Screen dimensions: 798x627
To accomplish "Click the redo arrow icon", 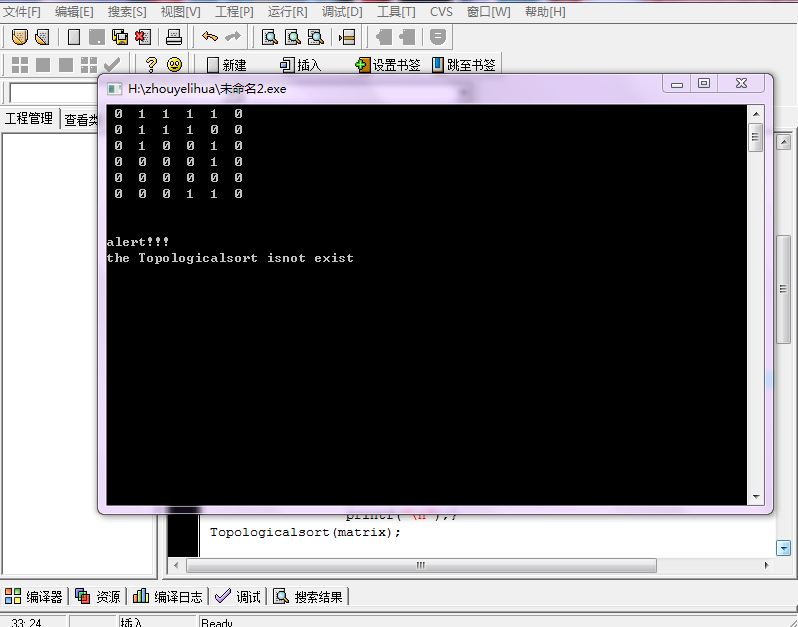I will (233, 37).
